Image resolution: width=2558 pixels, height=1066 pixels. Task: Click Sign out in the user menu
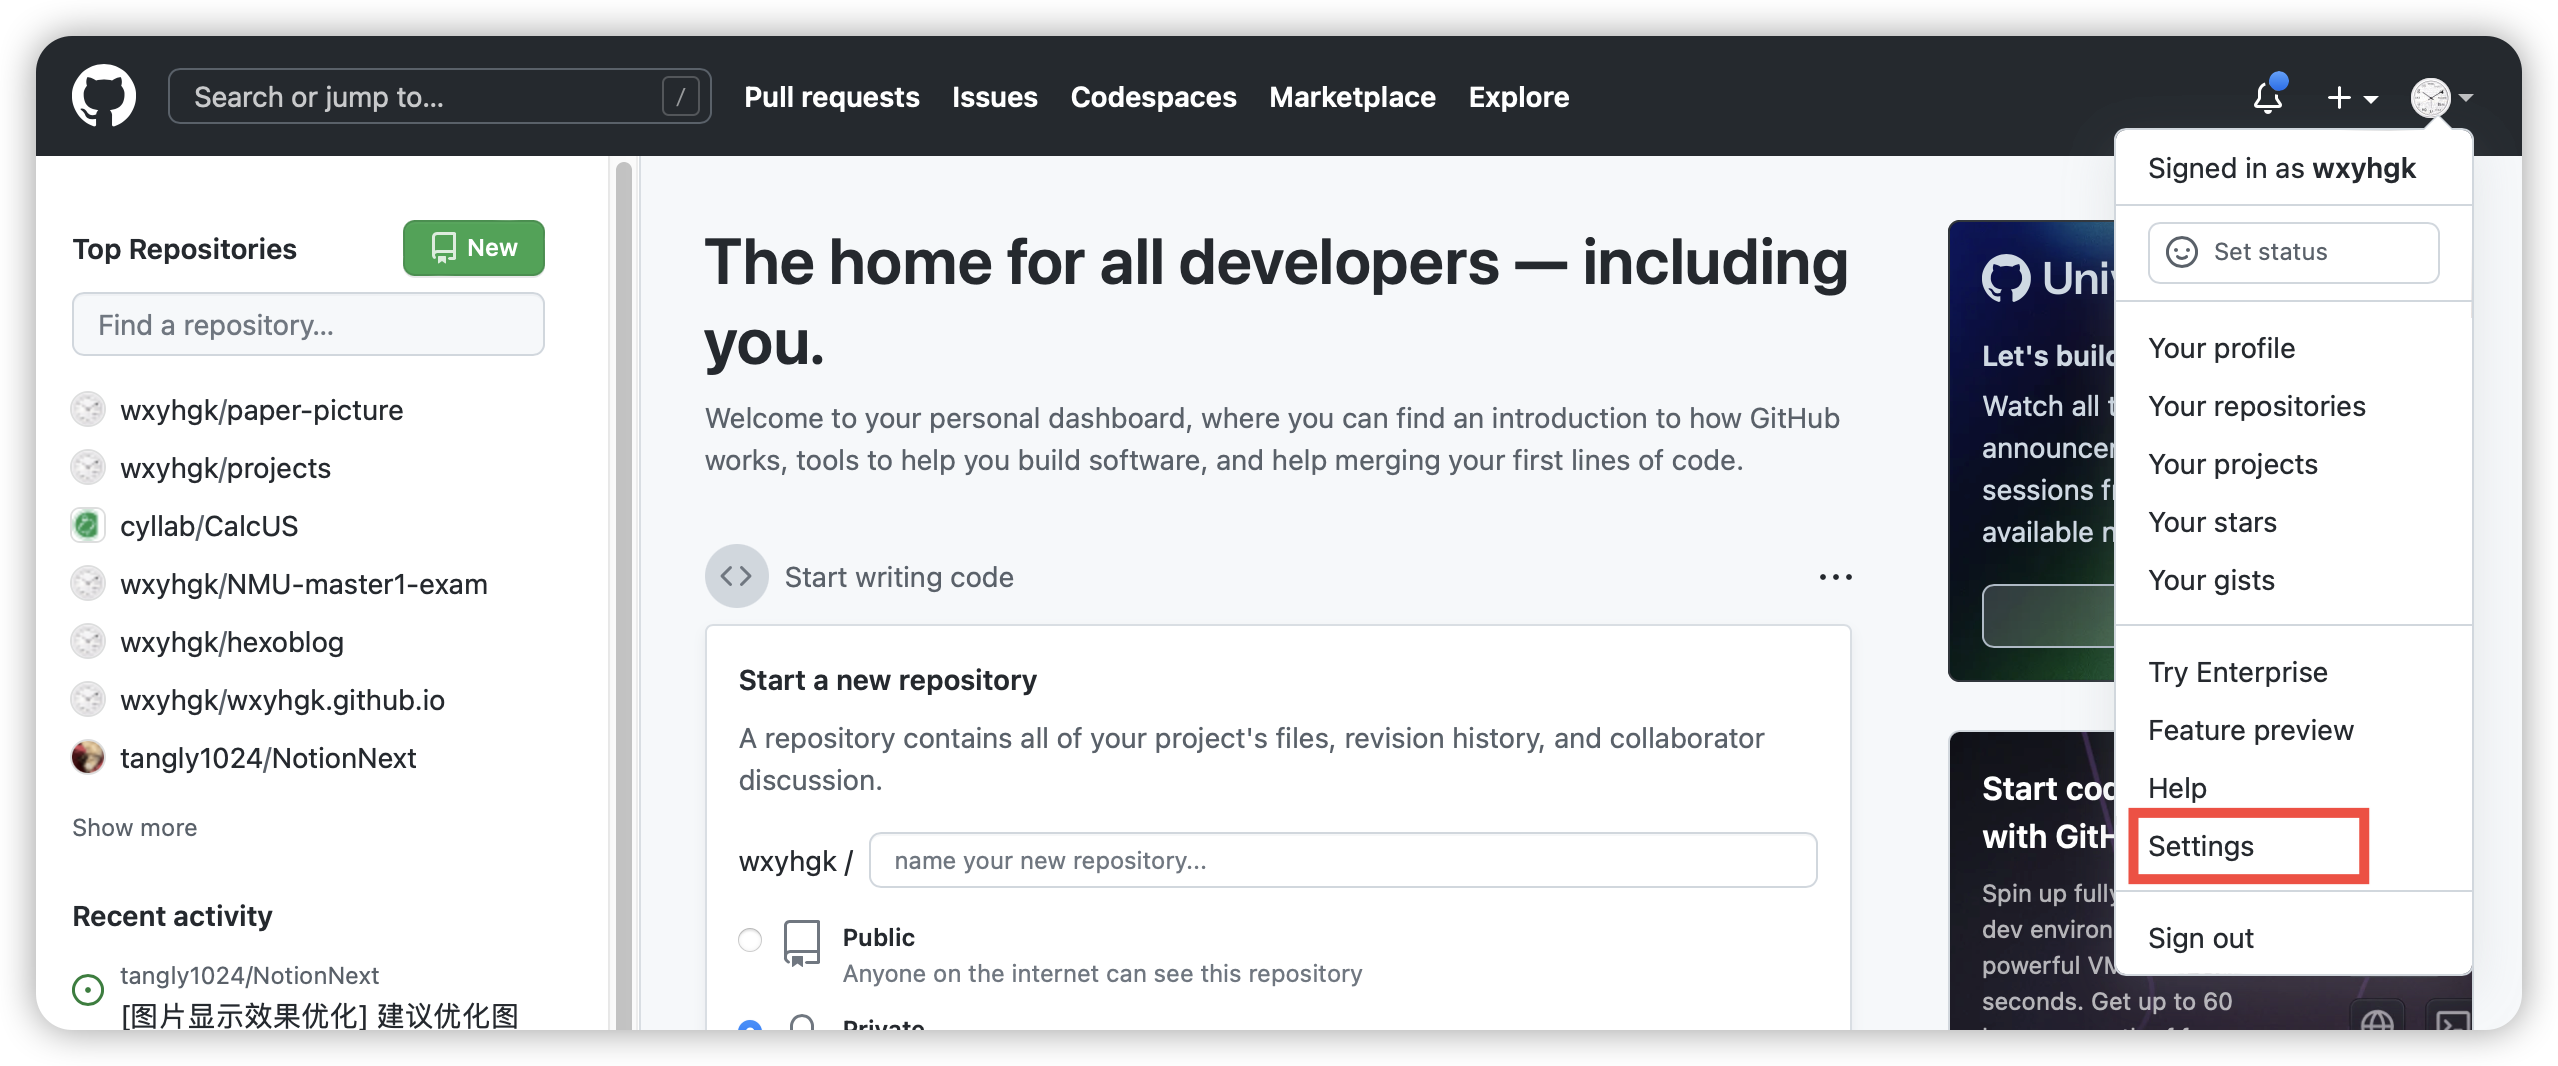(2293, 938)
